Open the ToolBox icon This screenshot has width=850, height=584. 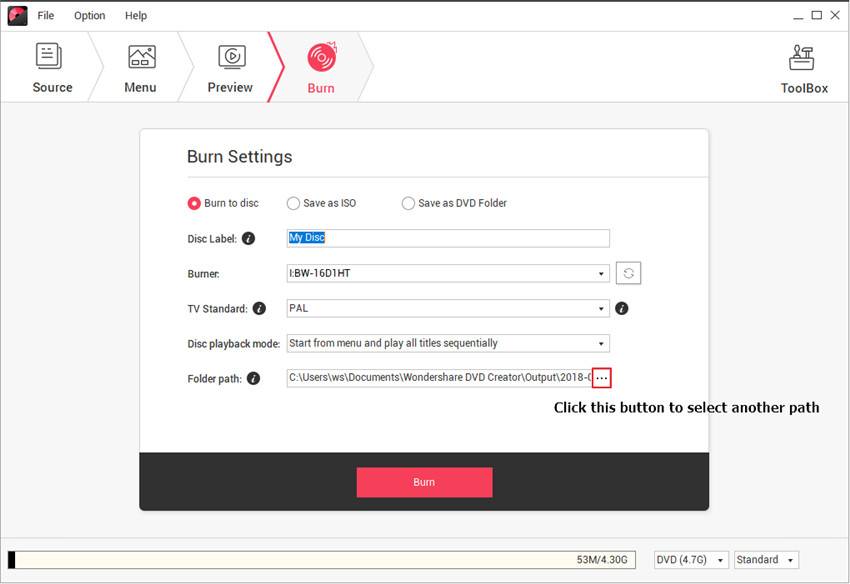click(802, 57)
